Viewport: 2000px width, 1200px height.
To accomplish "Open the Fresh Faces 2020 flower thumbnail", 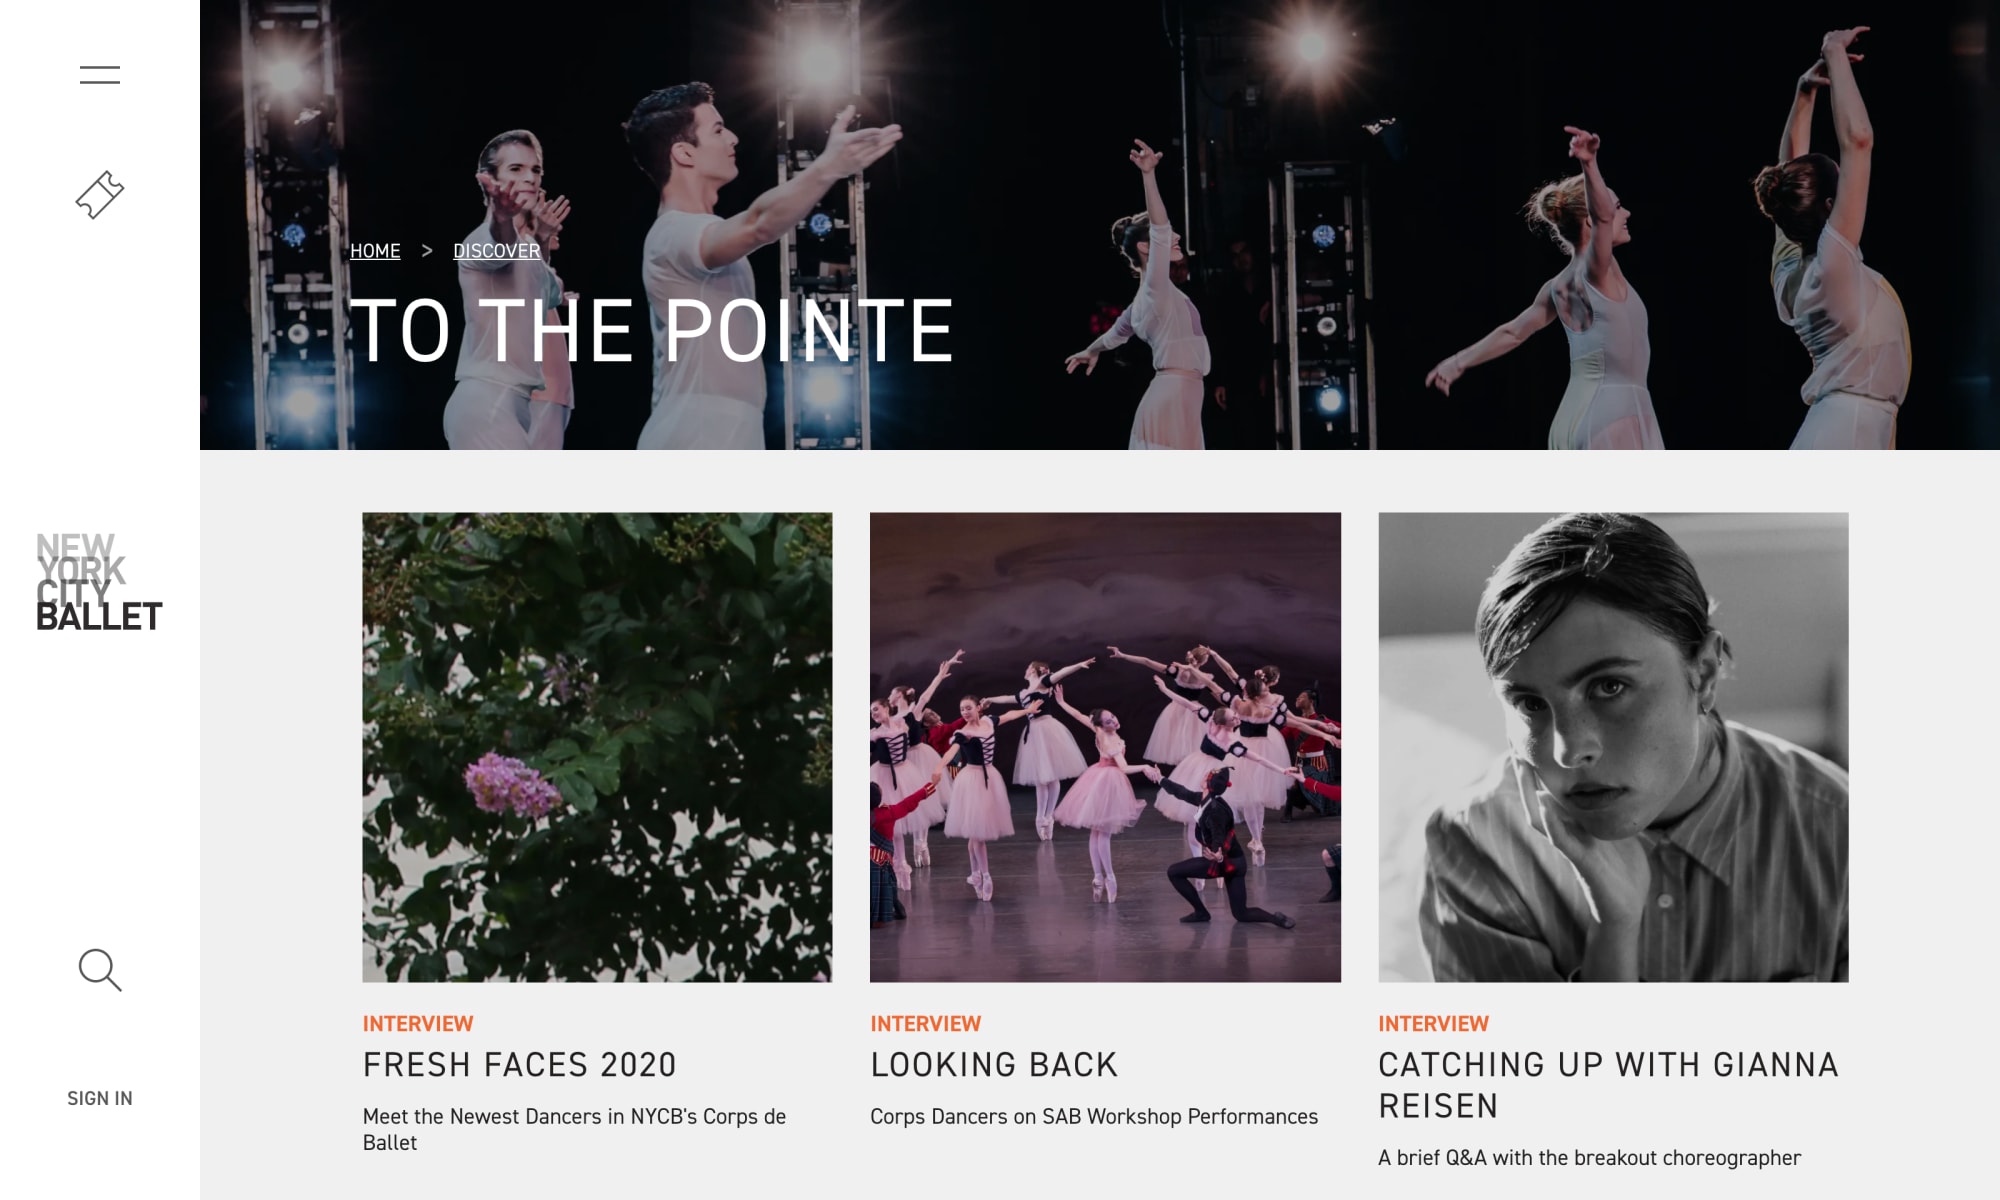I will click(597, 747).
